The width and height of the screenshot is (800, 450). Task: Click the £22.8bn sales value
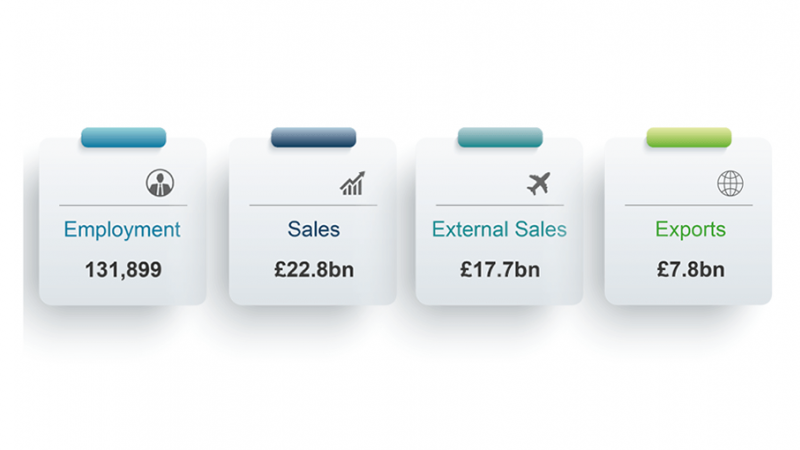pos(313,269)
